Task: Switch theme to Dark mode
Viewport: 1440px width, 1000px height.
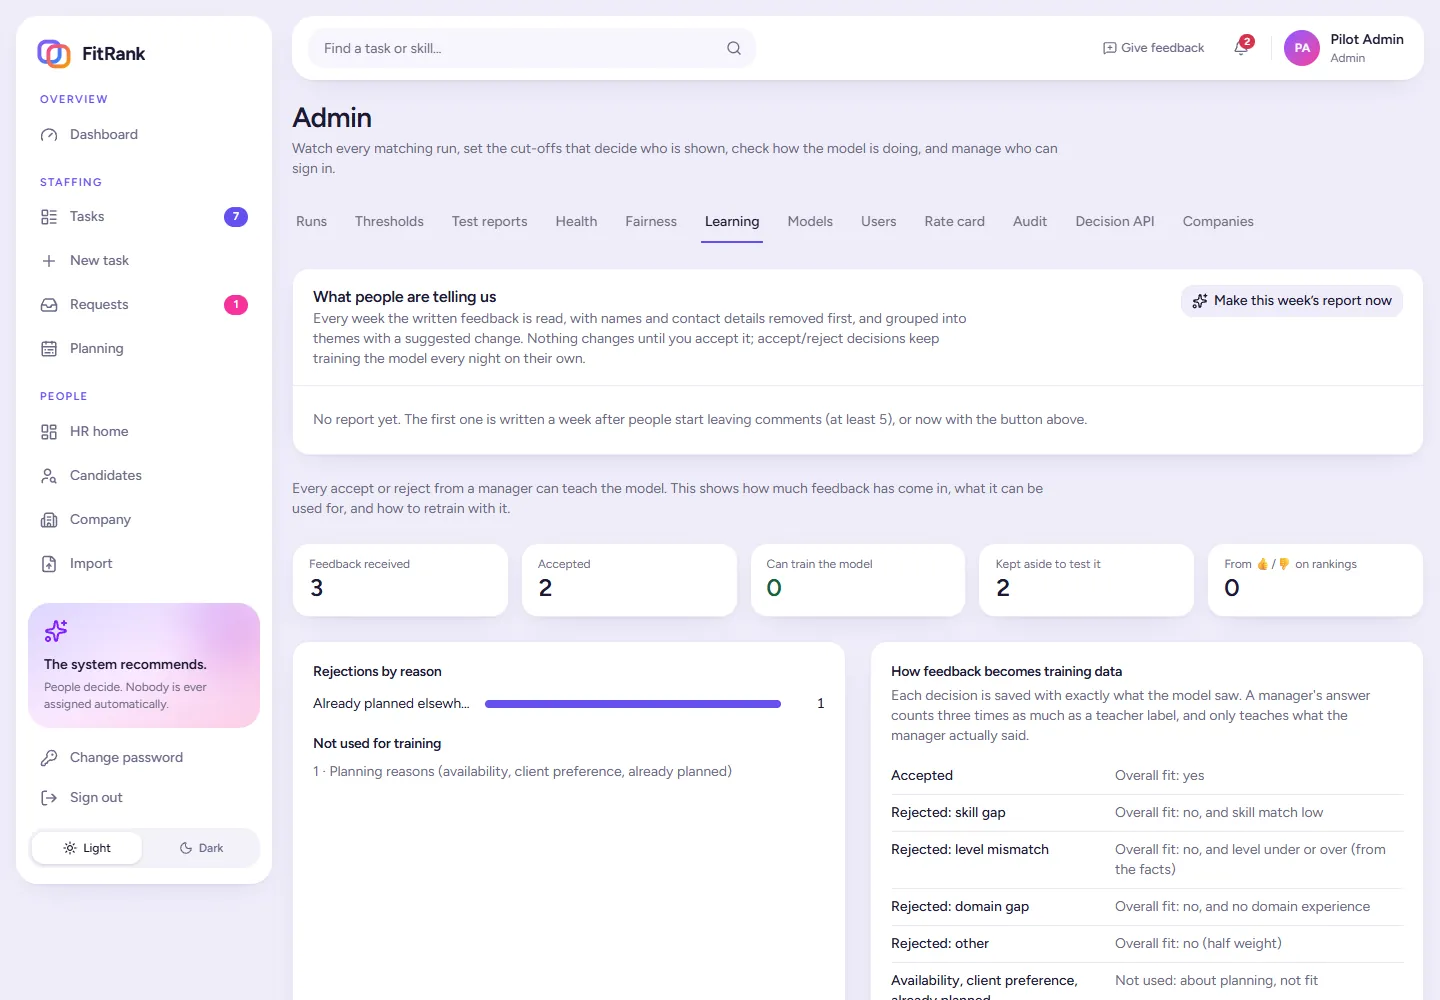Action: pyautogui.click(x=201, y=848)
